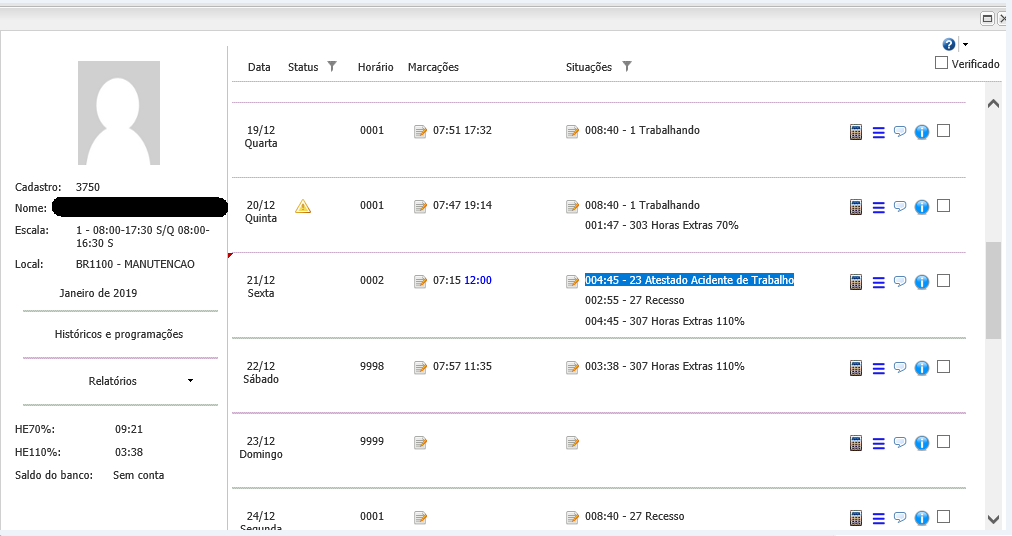Tick the Verificado checkbox

tap(942, 63)
